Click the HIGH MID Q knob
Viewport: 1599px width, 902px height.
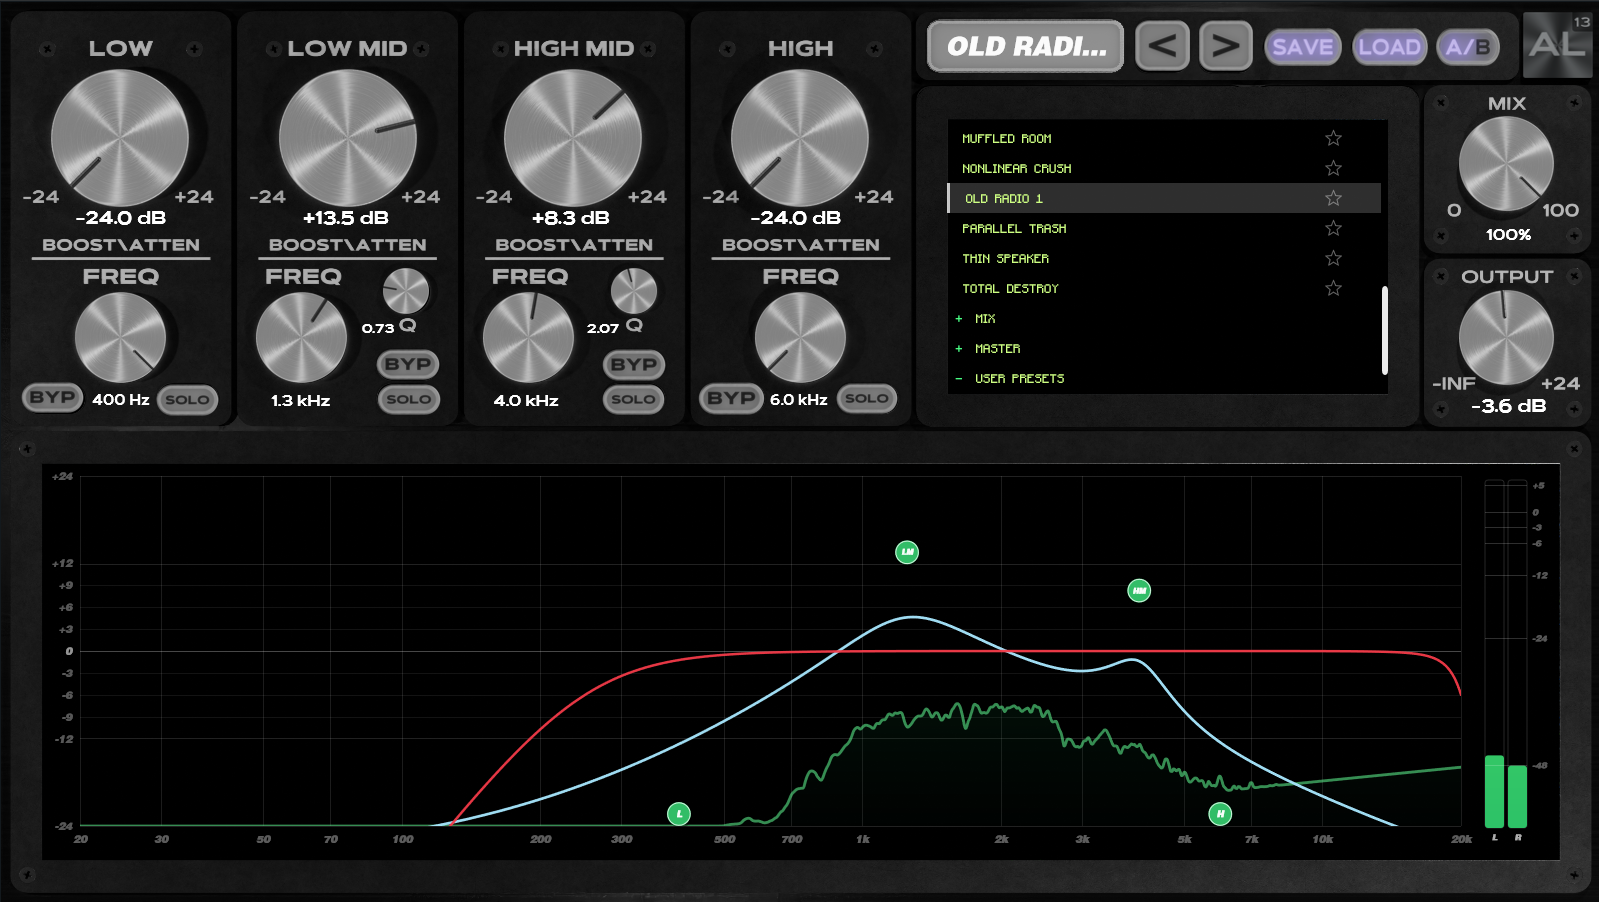tap(634, 291)
